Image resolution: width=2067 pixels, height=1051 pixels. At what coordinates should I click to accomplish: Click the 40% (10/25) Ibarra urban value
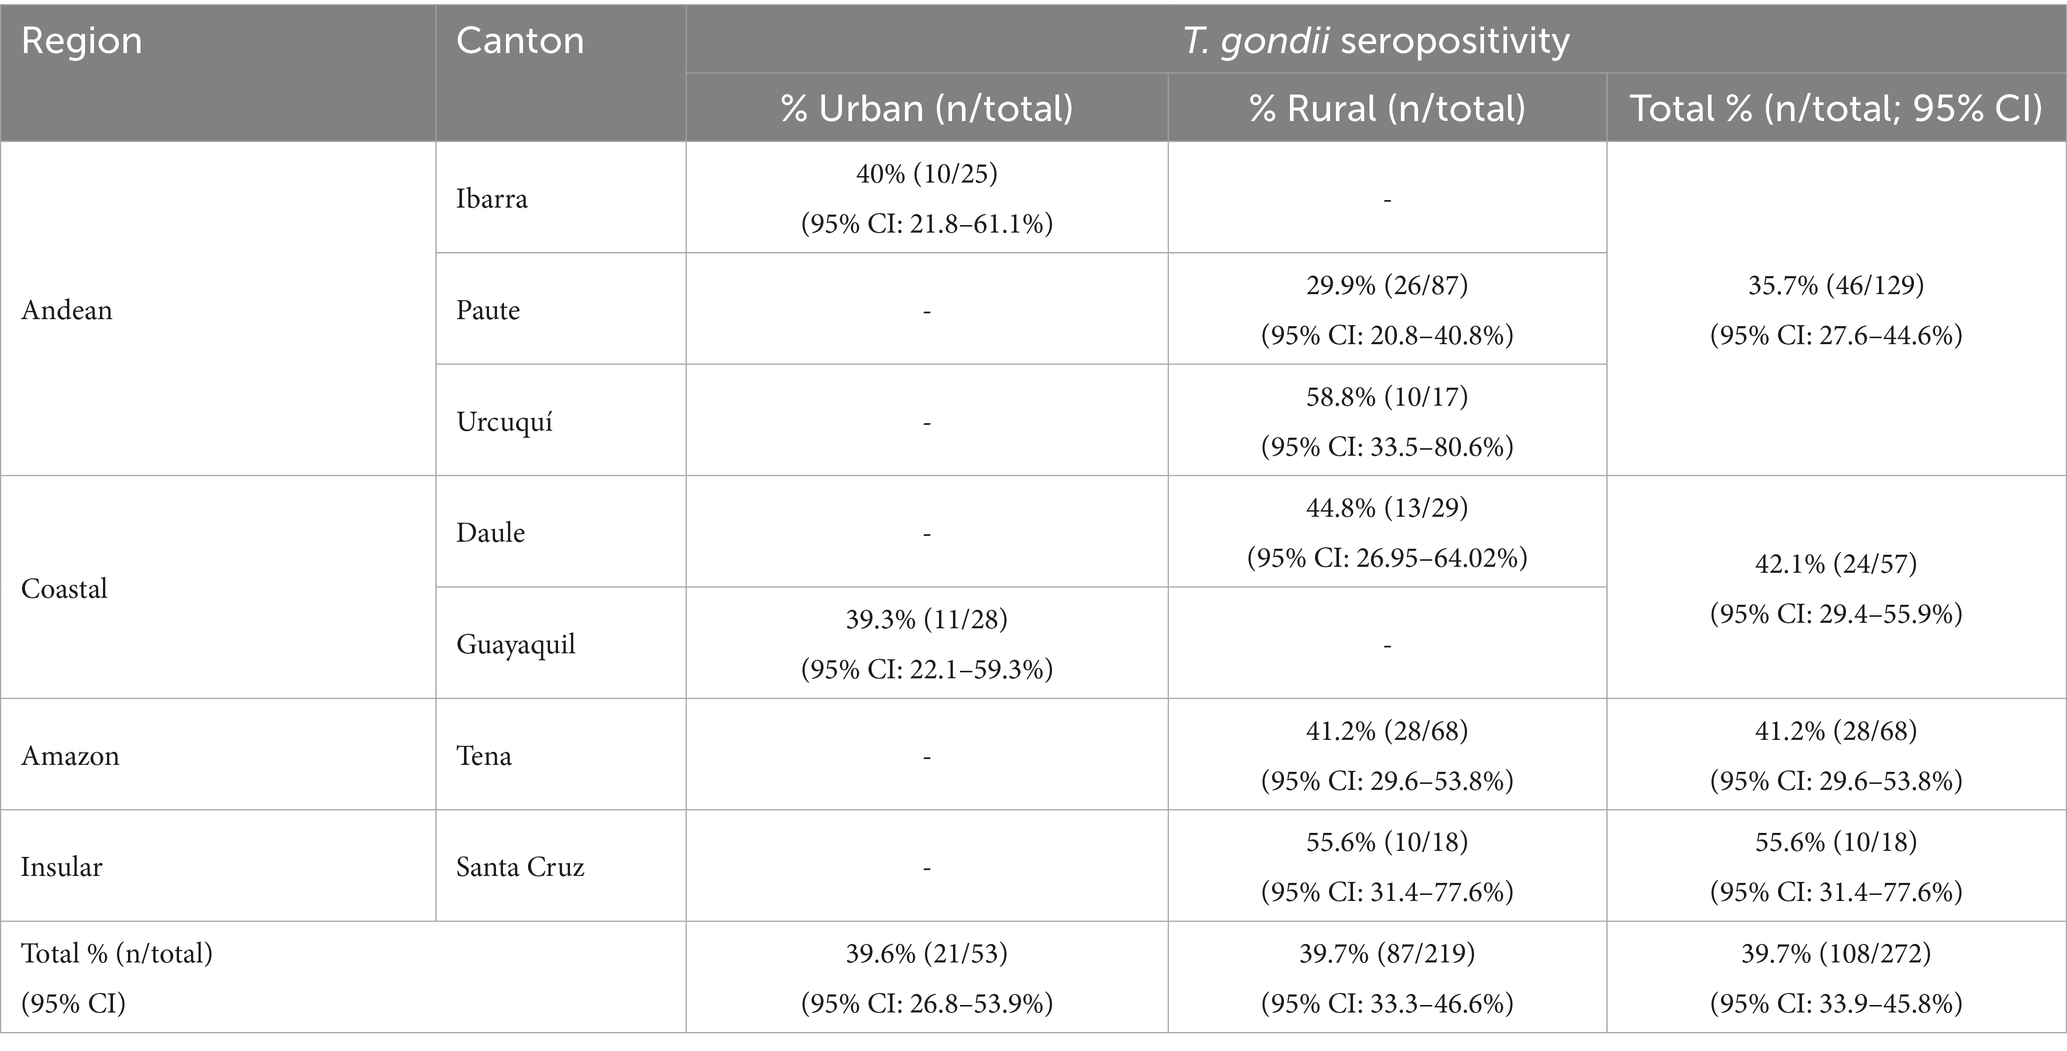(x=926, y=174)
